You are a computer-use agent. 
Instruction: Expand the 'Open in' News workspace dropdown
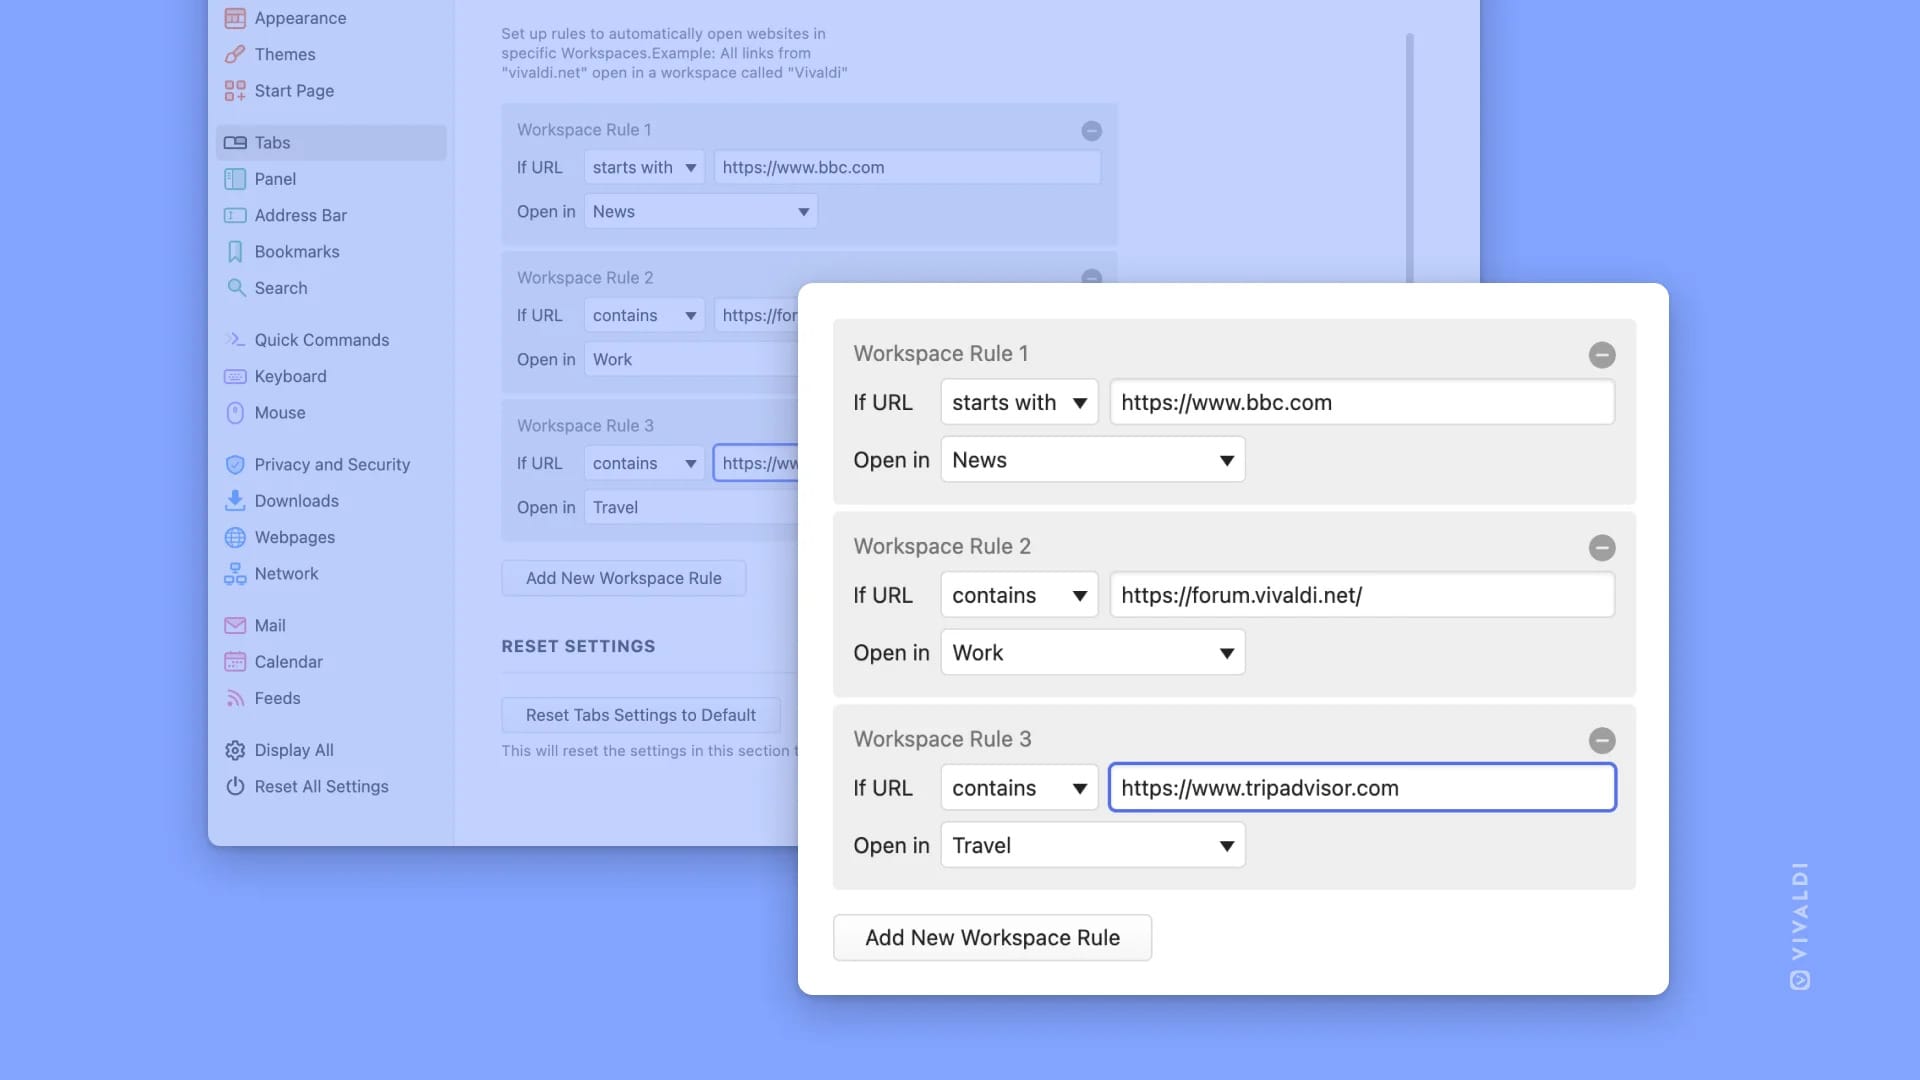click(x=1092, y=459)
